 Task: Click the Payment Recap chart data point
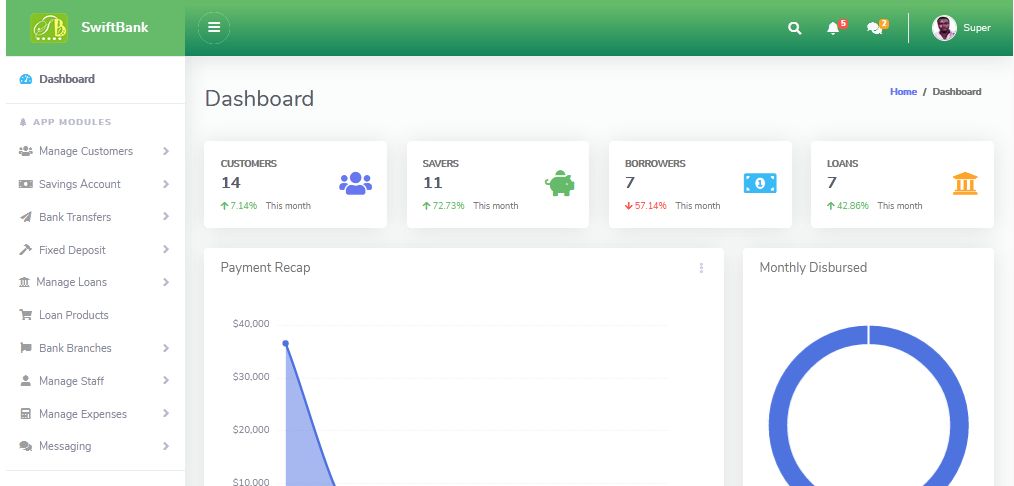(285, 343)
